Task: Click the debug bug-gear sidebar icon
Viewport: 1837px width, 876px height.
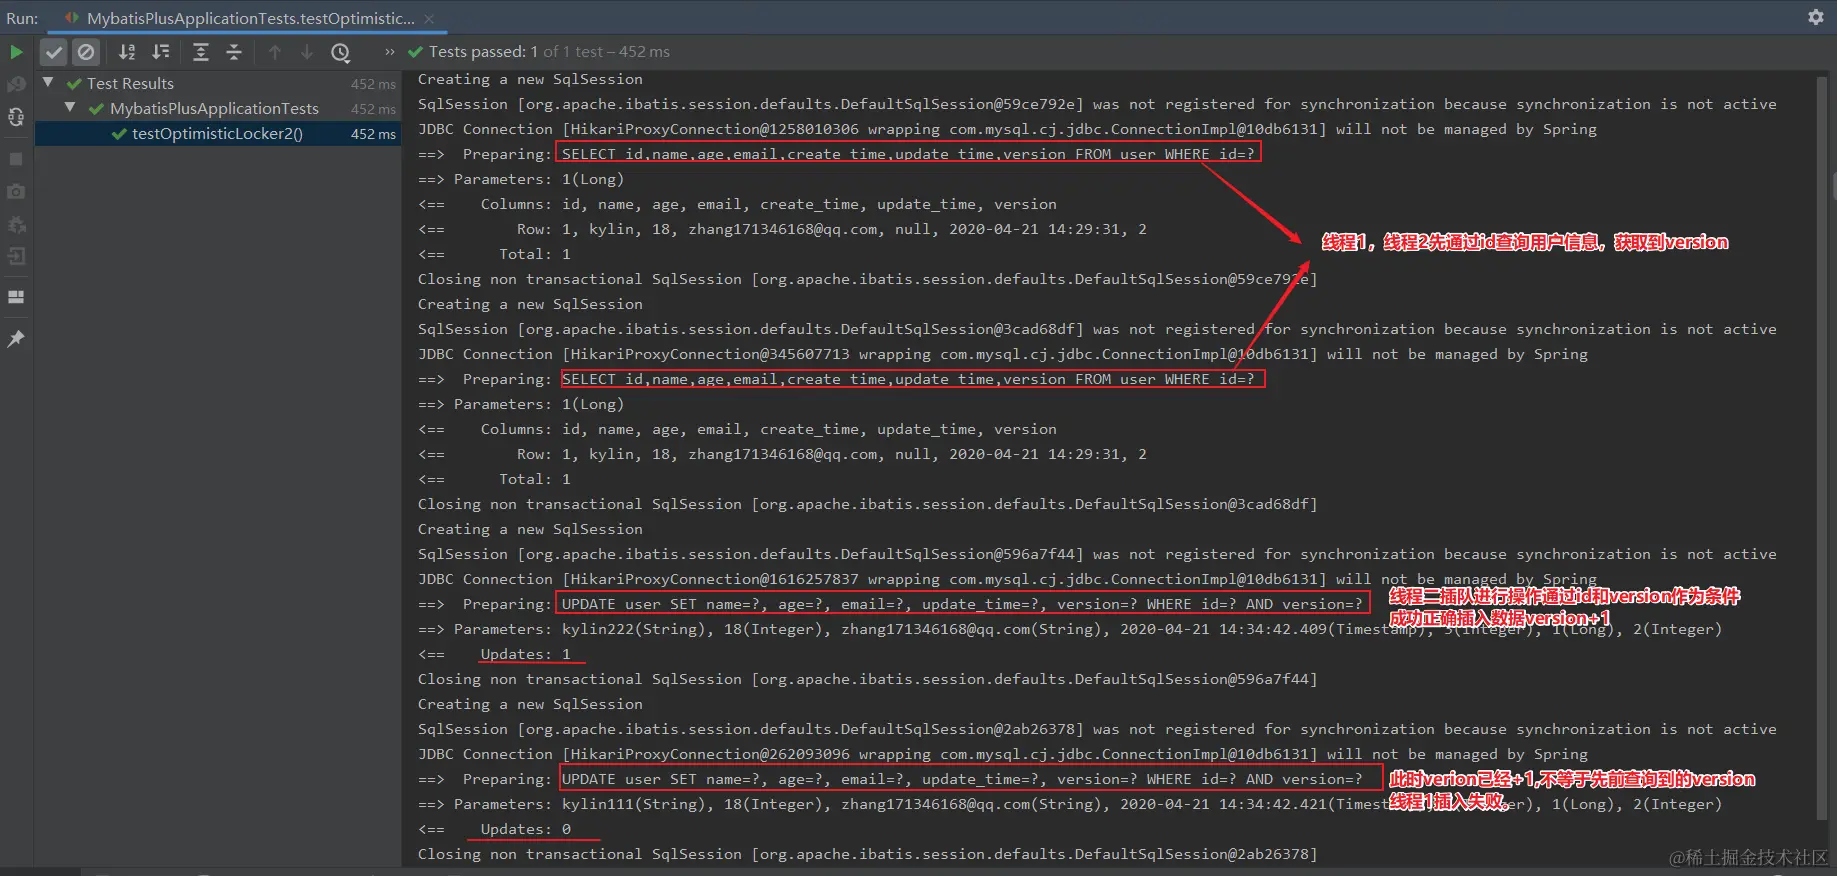Action: 16,224
